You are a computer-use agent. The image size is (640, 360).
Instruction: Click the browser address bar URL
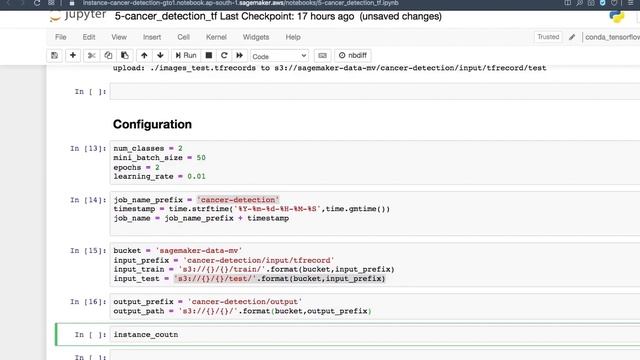tap(240, 3)
